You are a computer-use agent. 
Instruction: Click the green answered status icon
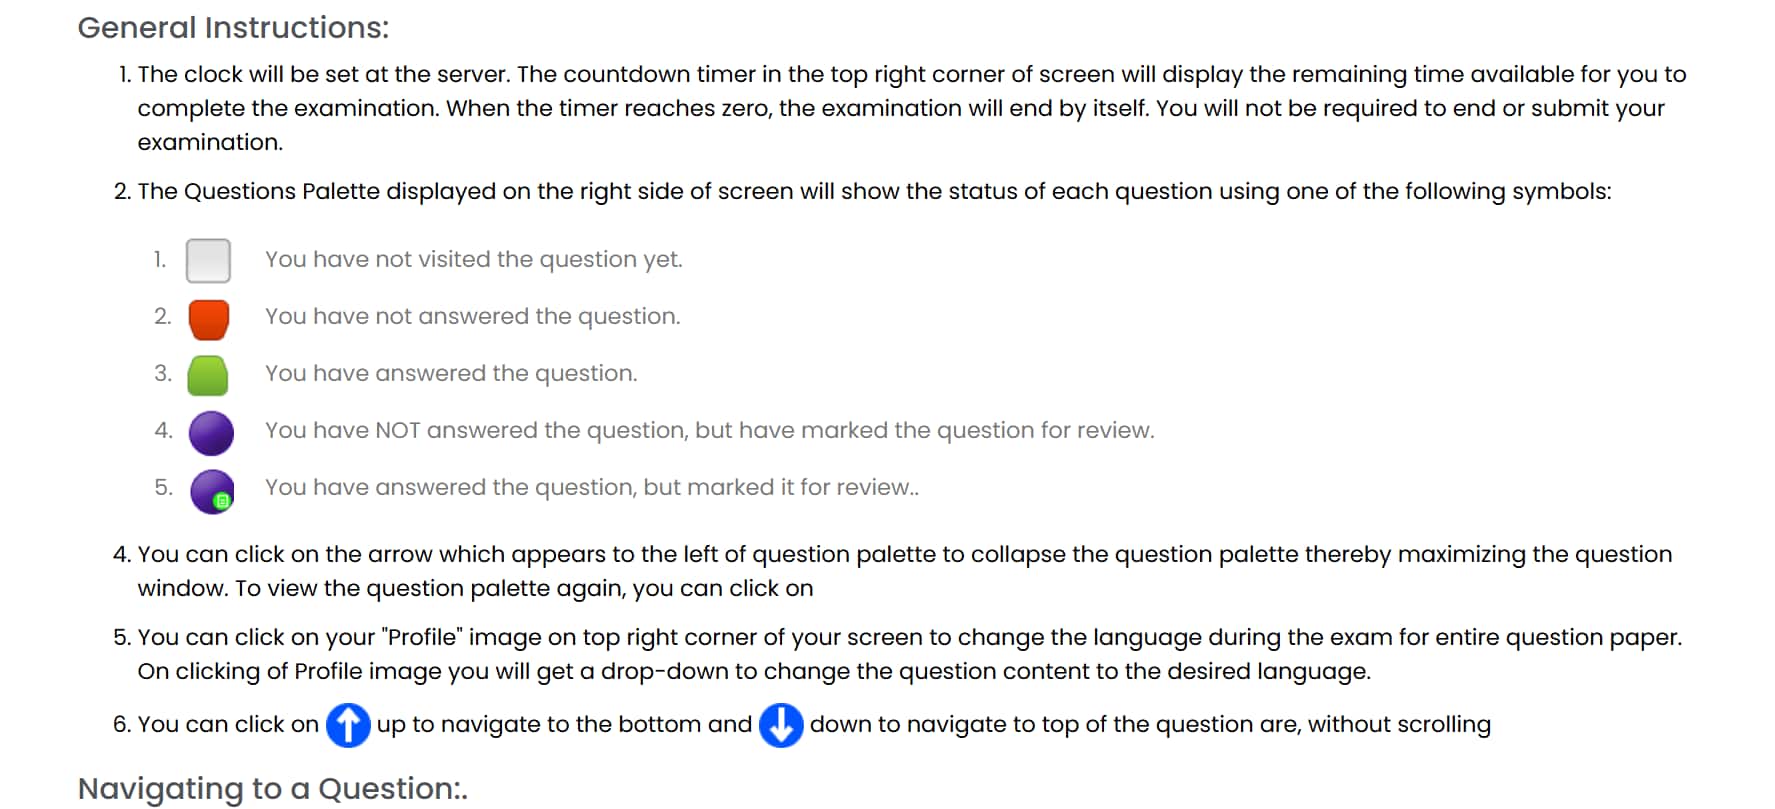pos(208,375)
